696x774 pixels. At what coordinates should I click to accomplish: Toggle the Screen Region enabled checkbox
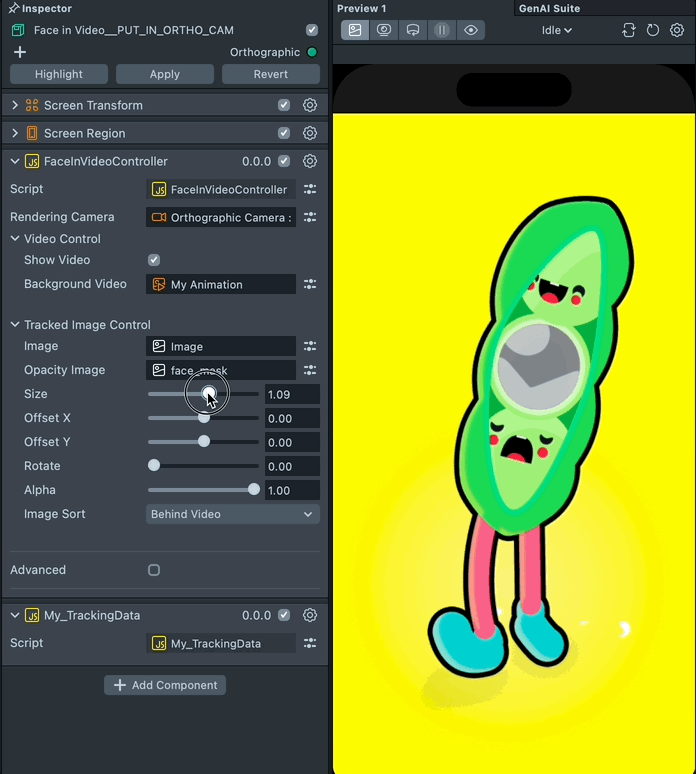tap(284, 133)
